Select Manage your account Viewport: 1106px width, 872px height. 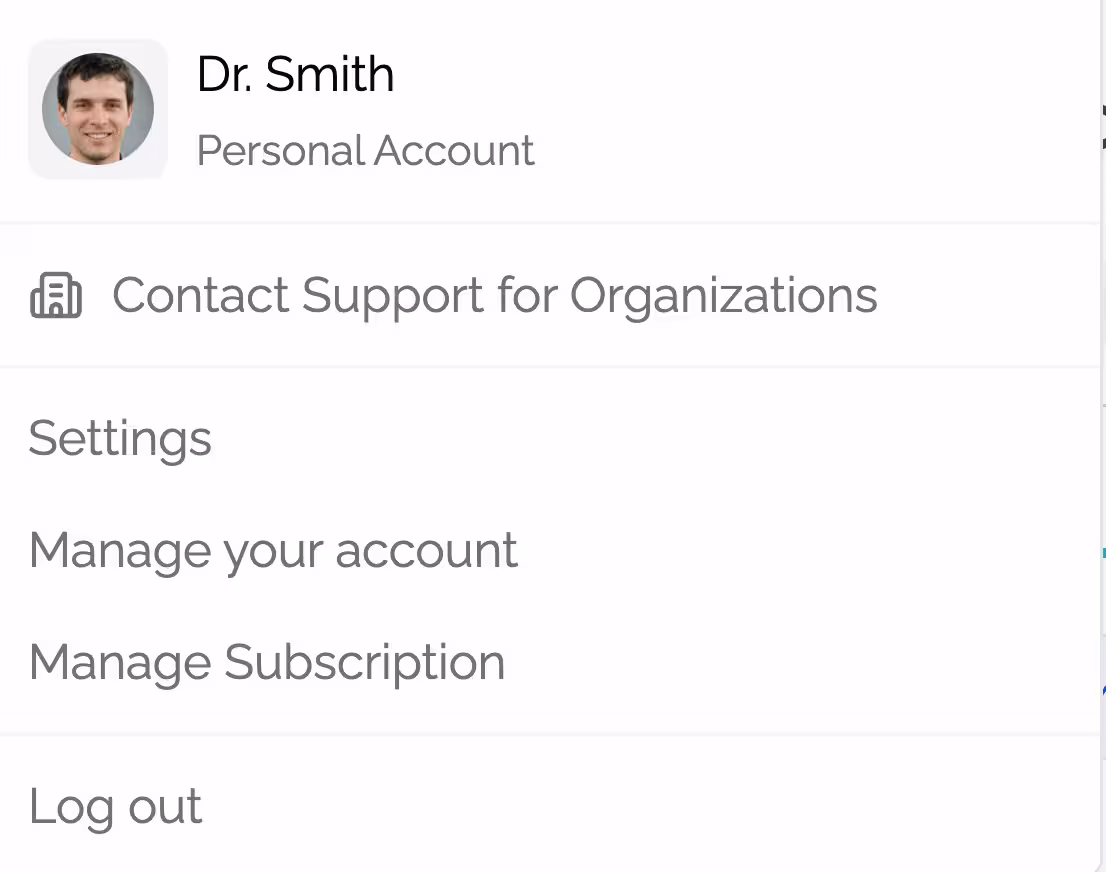point(273,550)
